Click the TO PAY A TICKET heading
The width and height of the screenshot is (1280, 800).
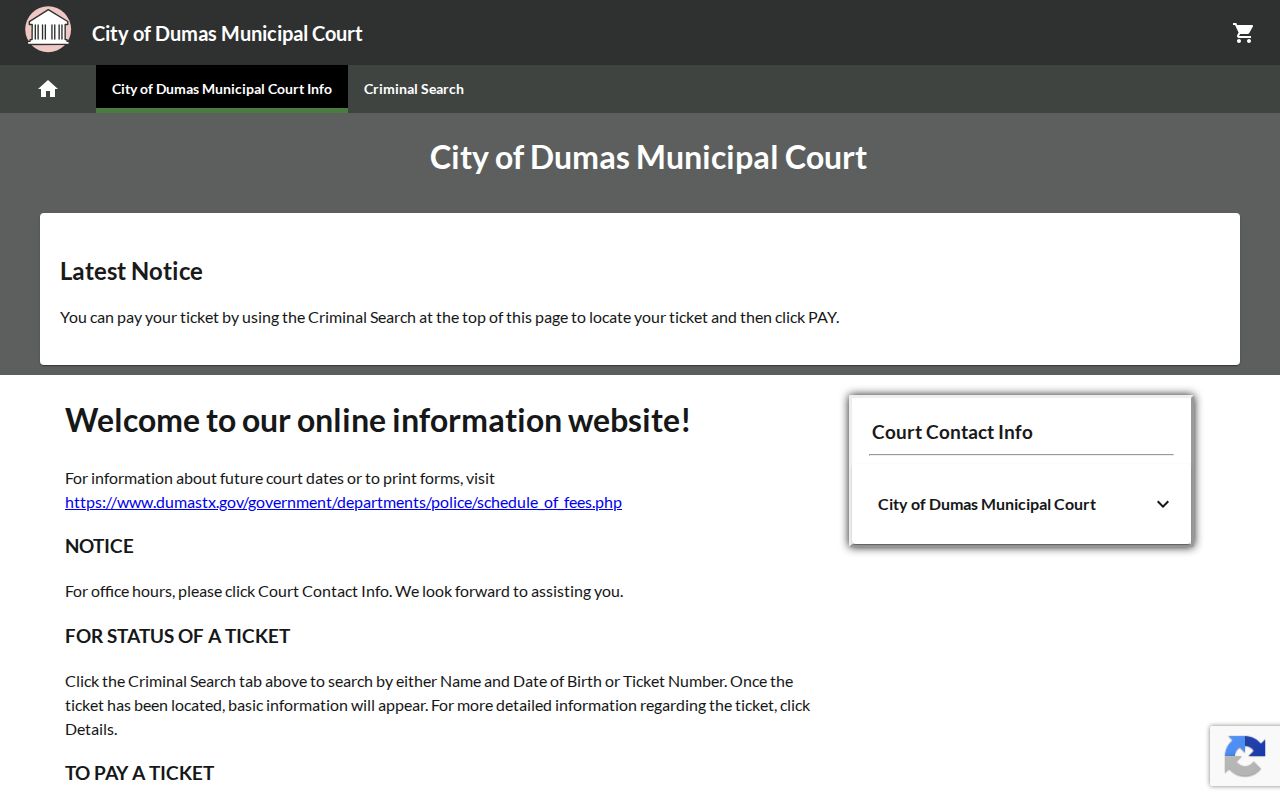click(x=139, y=773)
